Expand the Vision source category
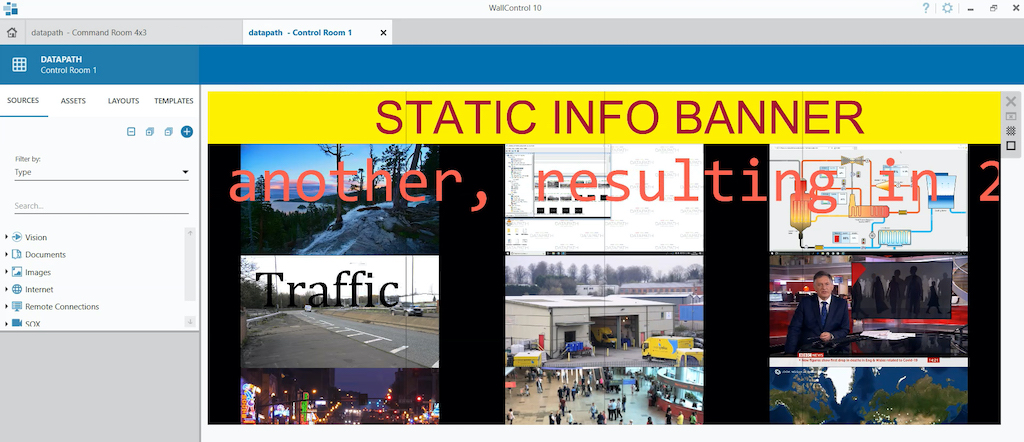Screen dimensions: 1024x442 (7, 238)
